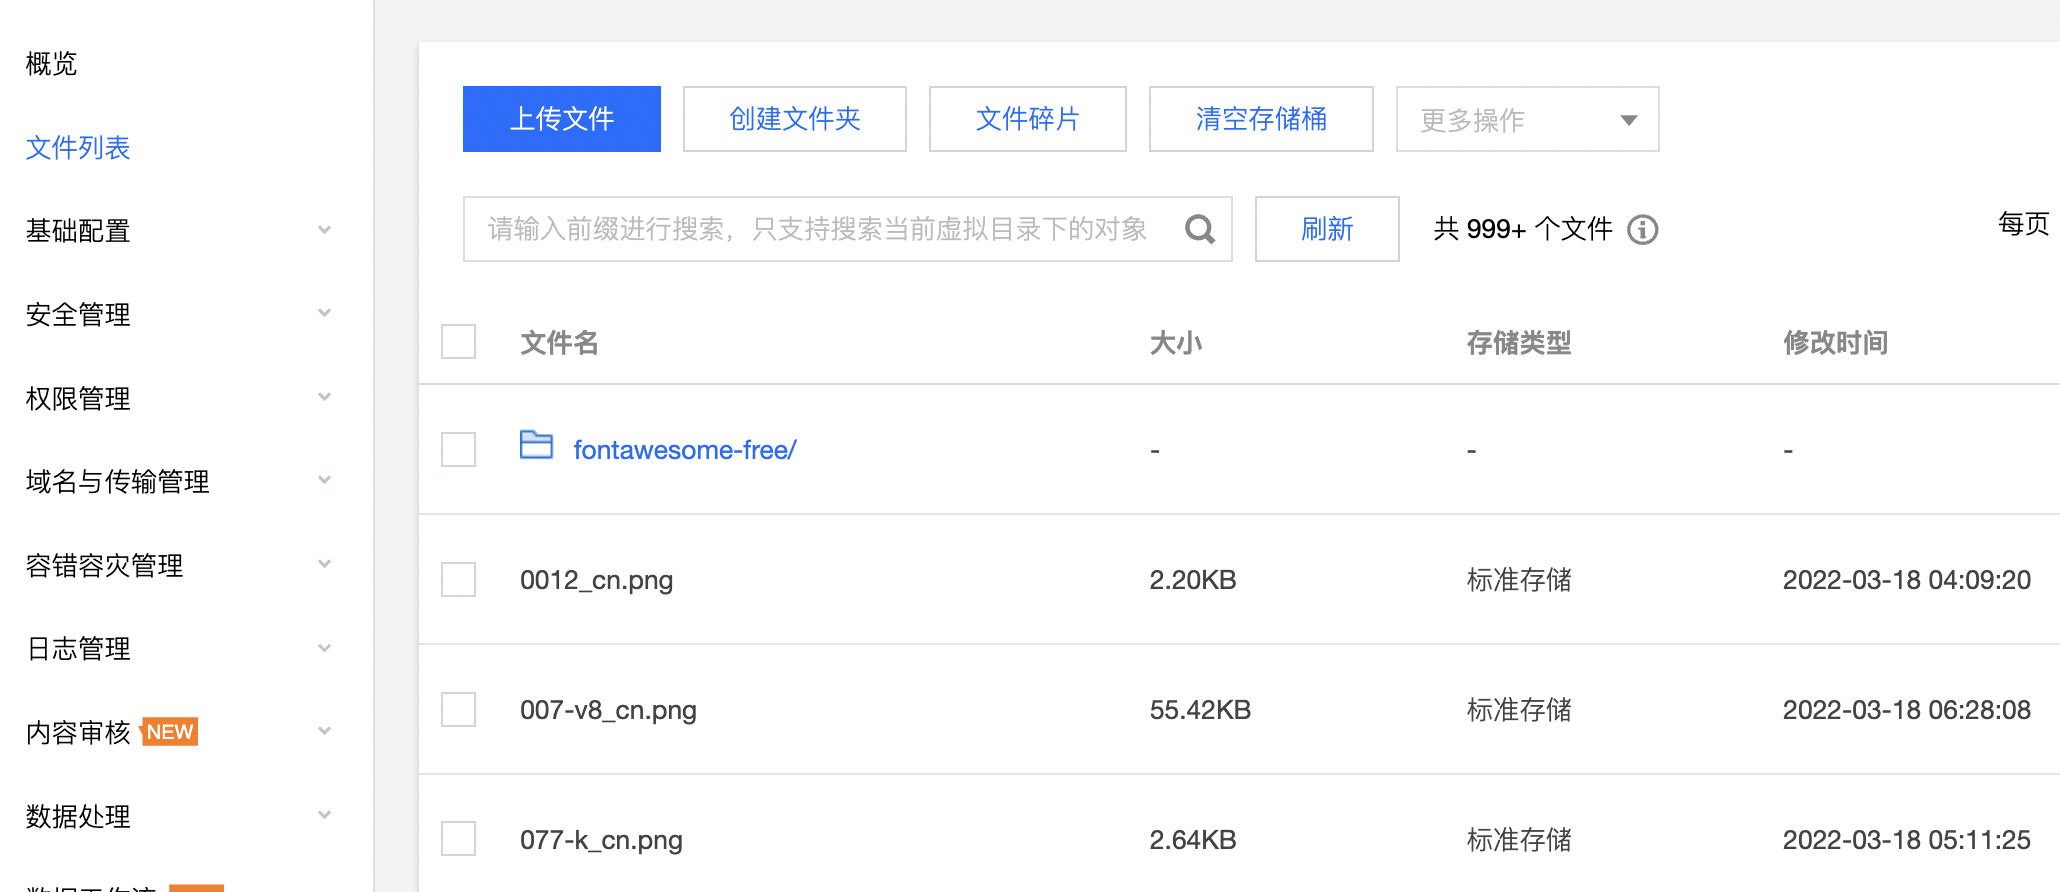The width and height of the screenshot is (2060, 892).
Task: Click the 上传文件 button
Action: pos(562,119)
